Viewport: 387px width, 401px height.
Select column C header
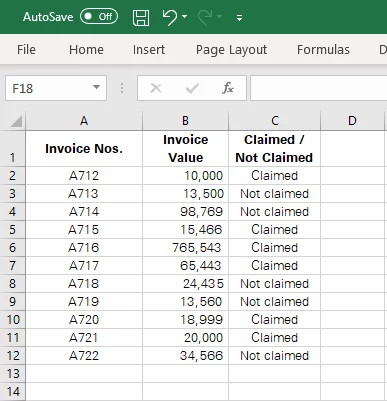pos(275,121)
